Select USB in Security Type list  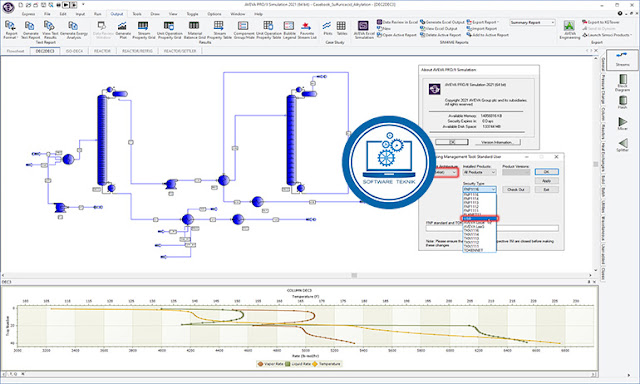[x=480, y=219]
